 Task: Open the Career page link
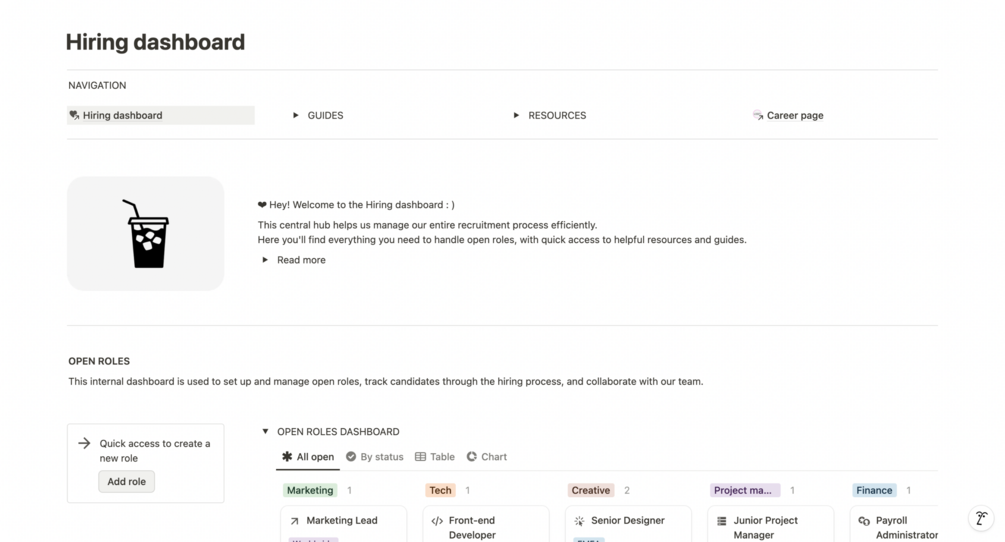pyautogui.click(x=795, y=115)
